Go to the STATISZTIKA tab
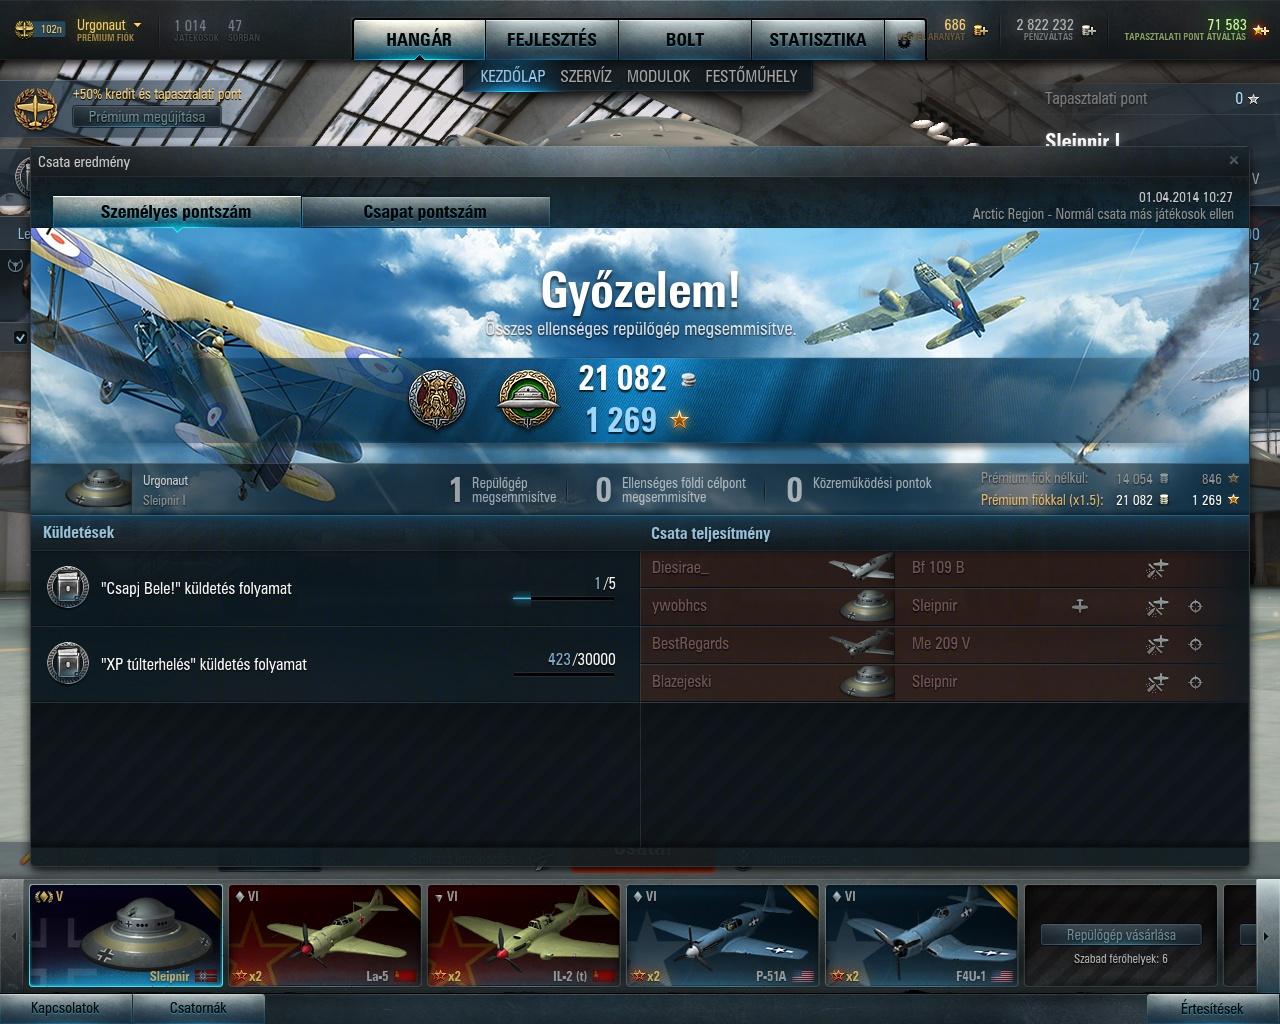The height and width of the screenshot is (1024, 1280). [817, 40]
